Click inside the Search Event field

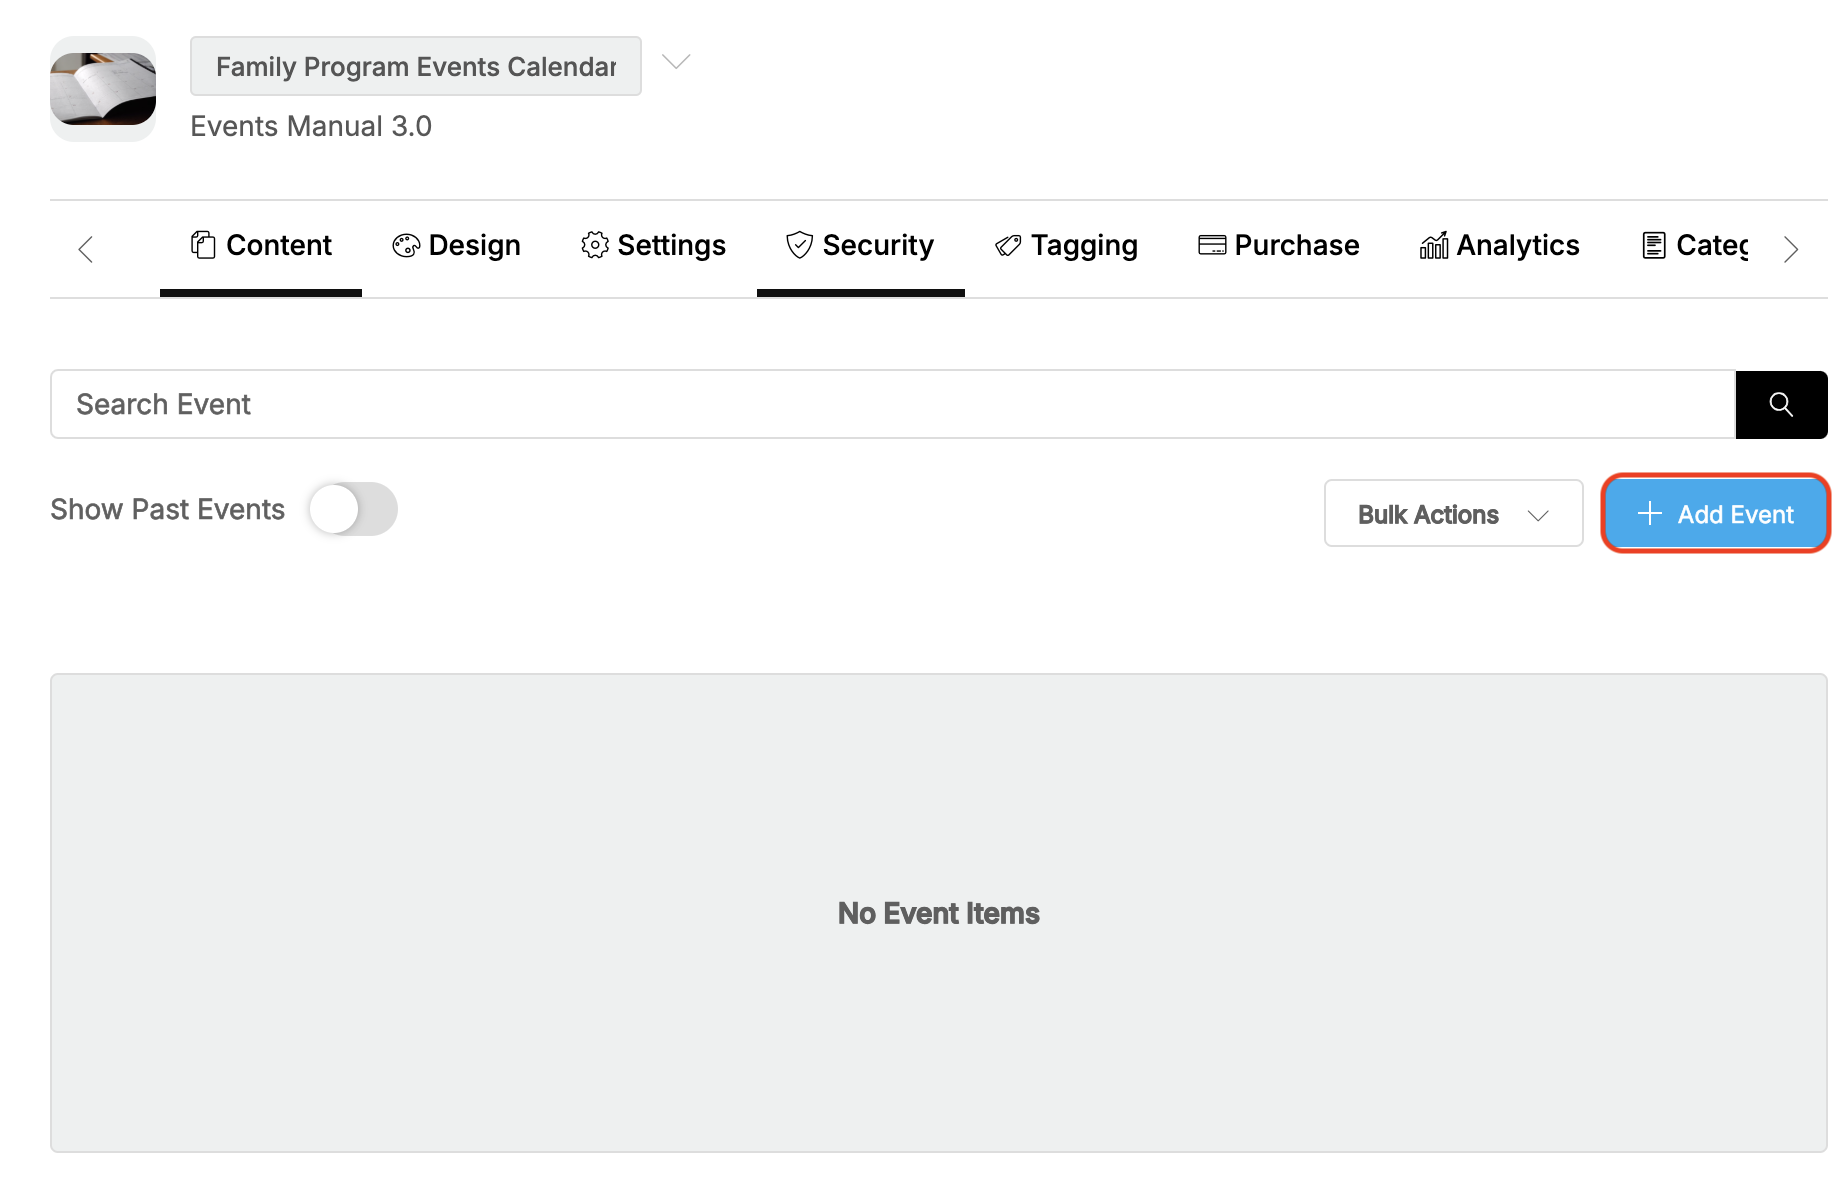[600, 404]
